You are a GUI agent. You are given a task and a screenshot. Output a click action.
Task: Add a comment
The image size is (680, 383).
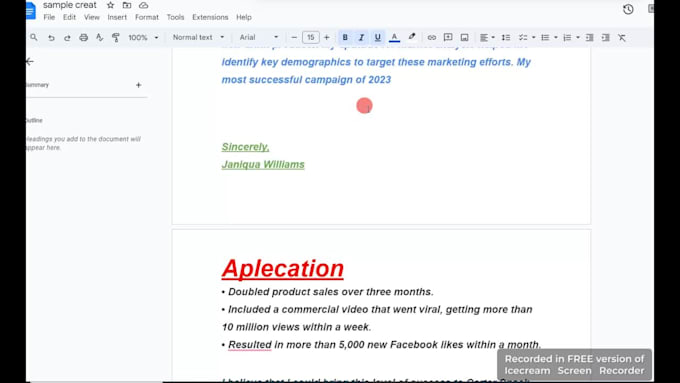[448, 37]
